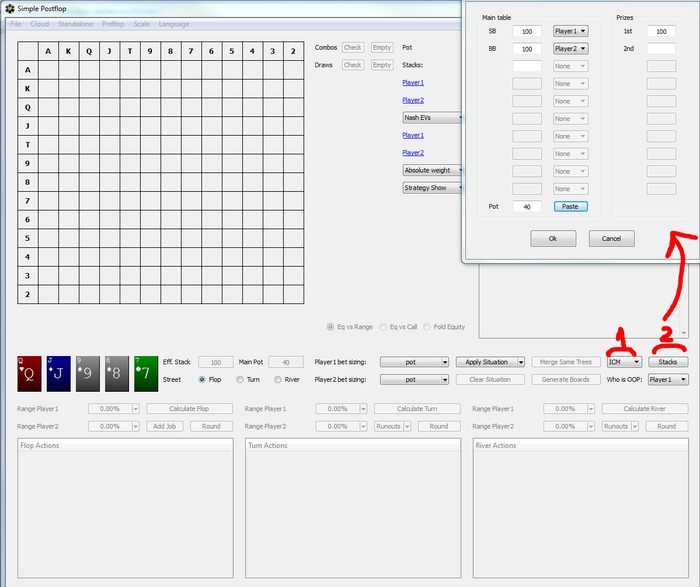Click the Flop Round button
Image resolution: width=700 pixels, height=587 pixels.
coord(211,426)
